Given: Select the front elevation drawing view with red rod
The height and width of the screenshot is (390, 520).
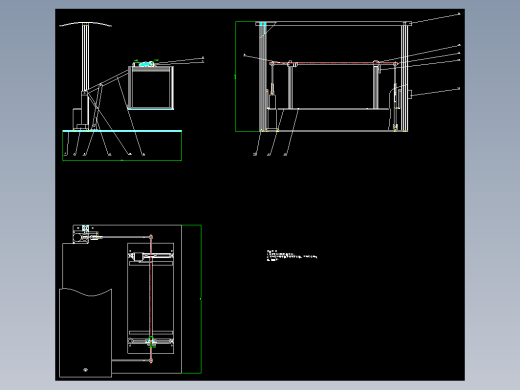Looking at the screenshot, I should tap(348, 84).
